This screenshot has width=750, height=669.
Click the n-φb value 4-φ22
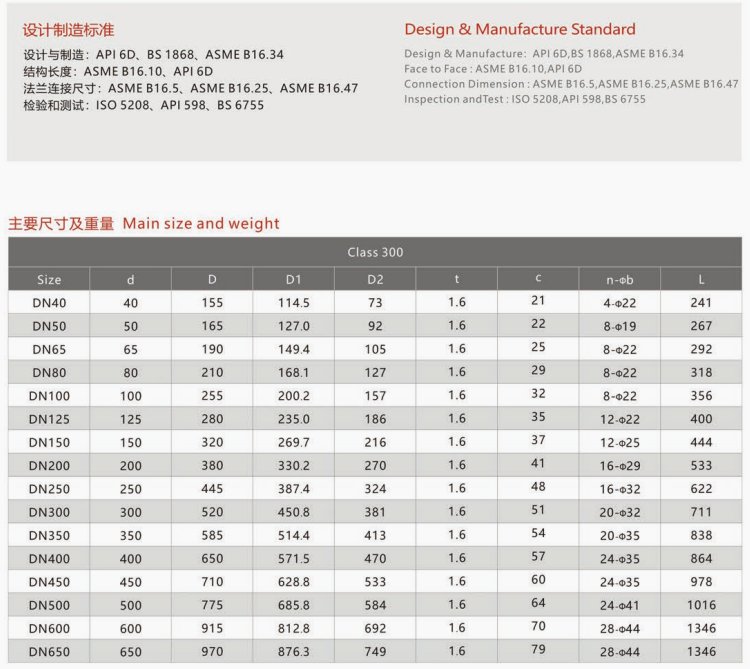[620, 303]
